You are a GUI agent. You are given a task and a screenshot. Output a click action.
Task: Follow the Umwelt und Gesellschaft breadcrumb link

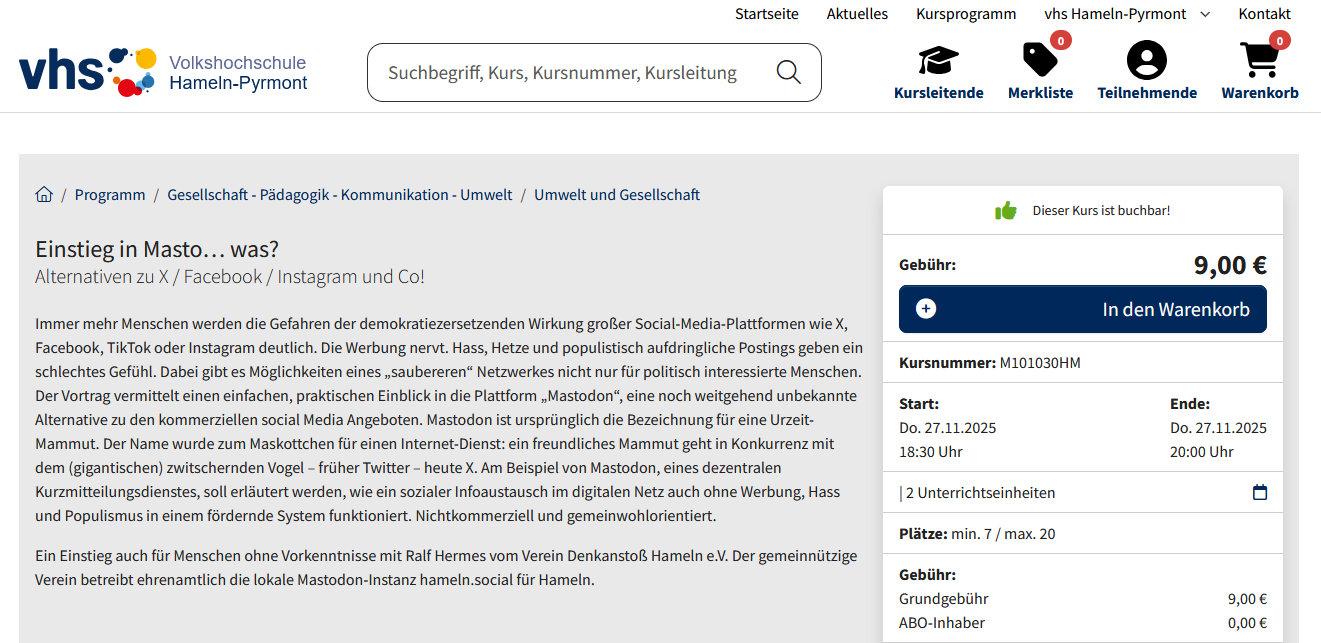[617, 195]
